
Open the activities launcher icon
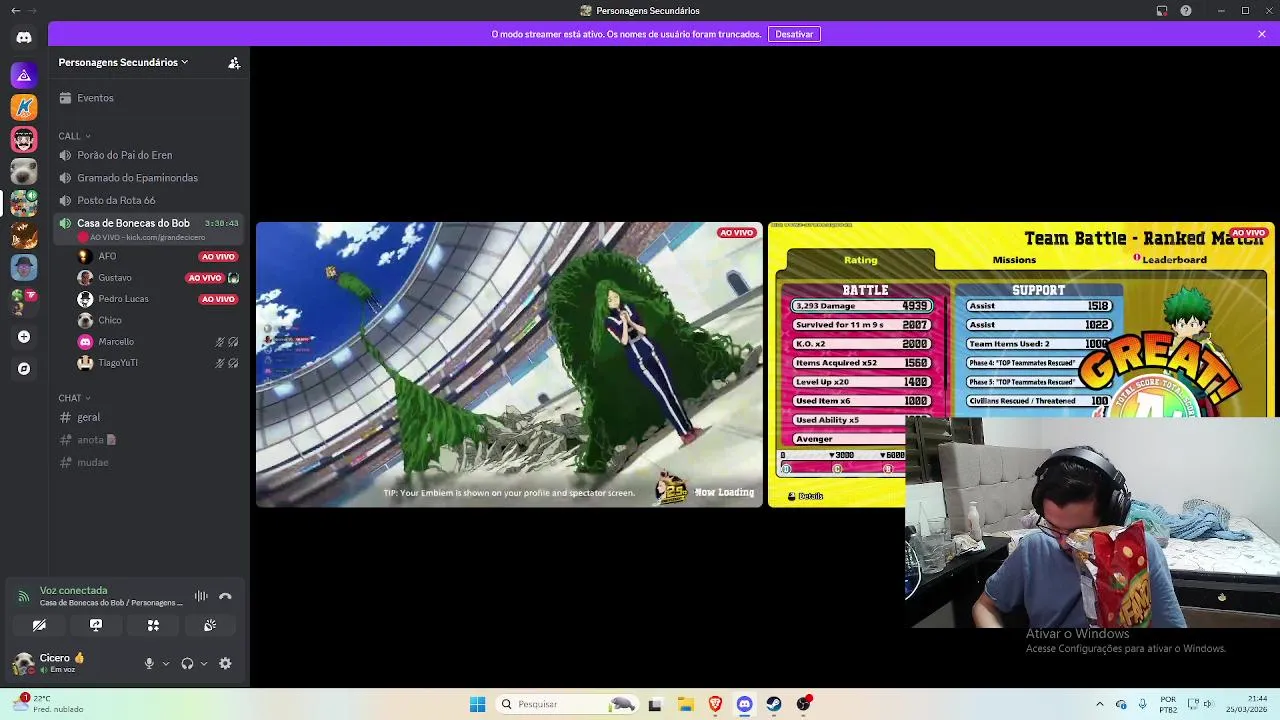[x=153, y=625]
